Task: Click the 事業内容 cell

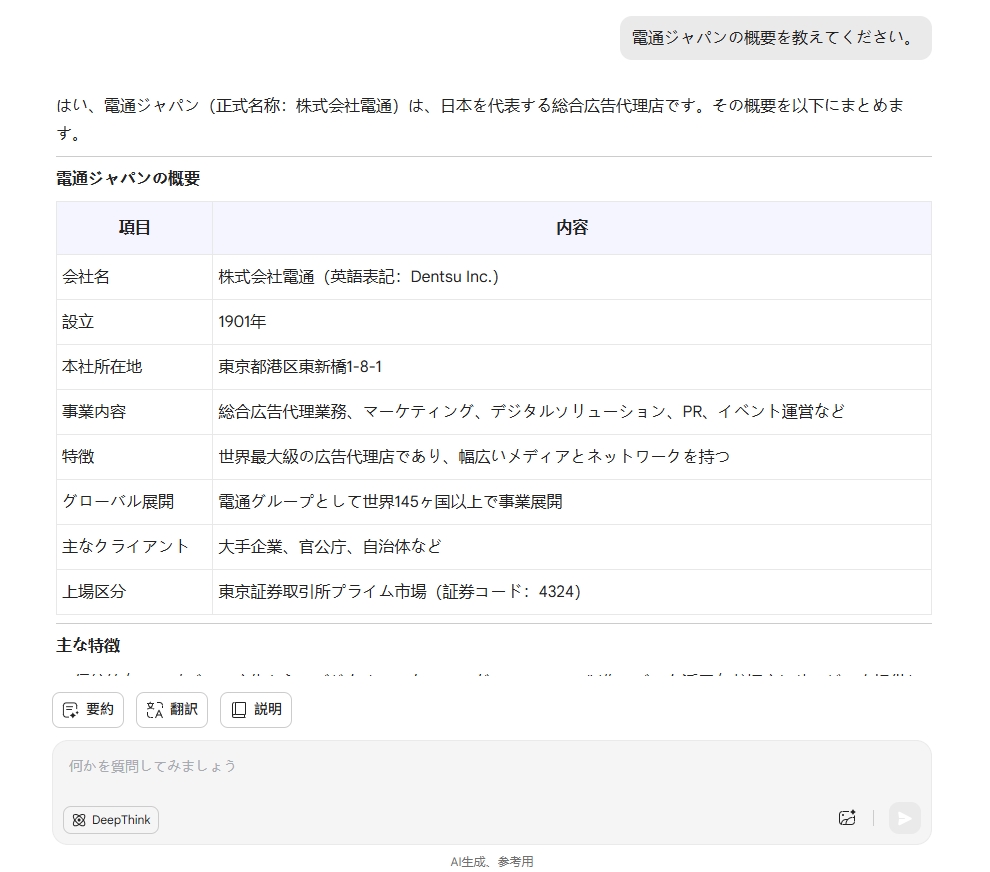Action: coord(134,412)
